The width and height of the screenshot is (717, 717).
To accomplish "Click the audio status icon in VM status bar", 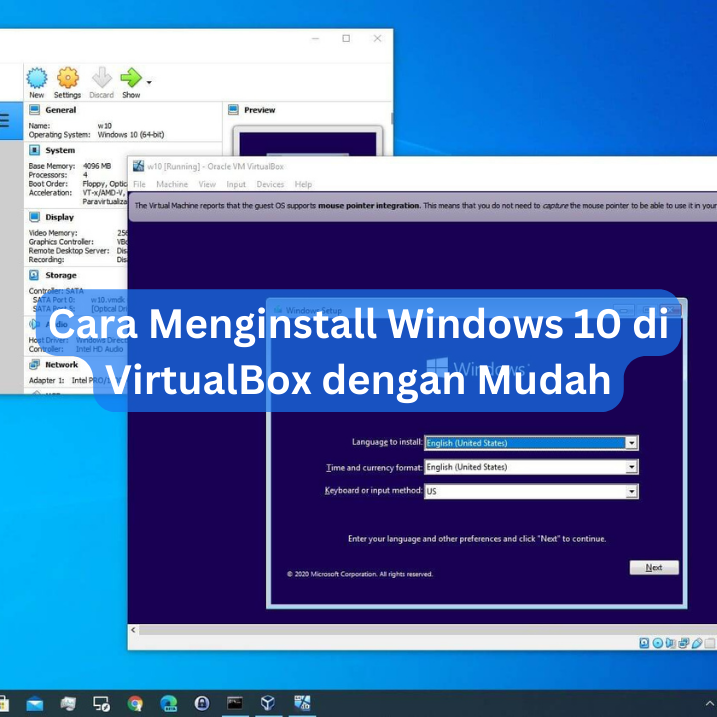I will pyautogui.click(x=670, y=643).
